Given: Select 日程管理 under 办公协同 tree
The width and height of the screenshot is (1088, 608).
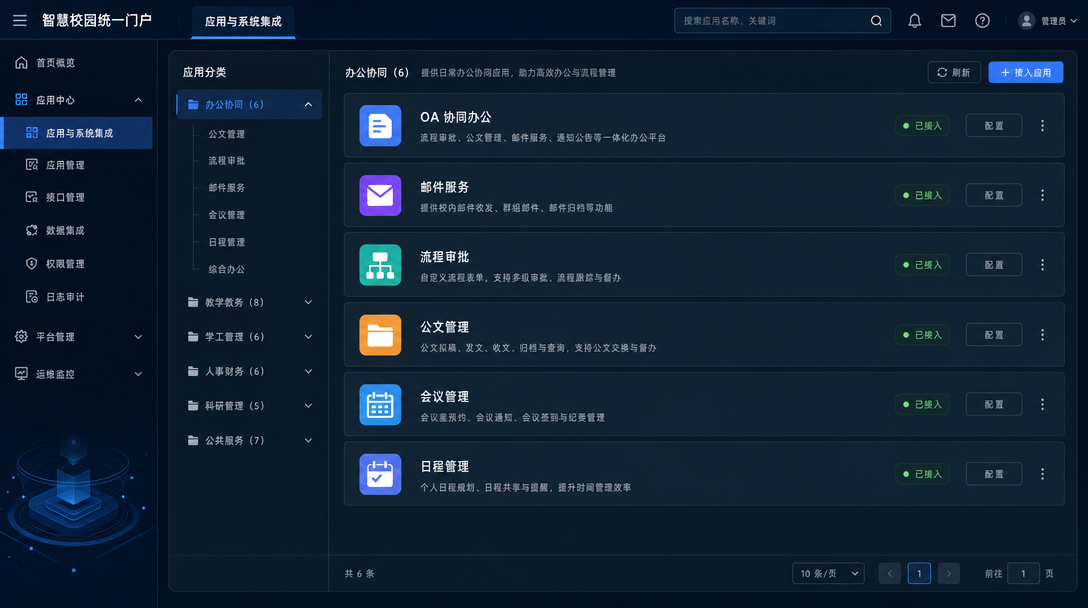Looking at the screenshot, I should point(227,242).
